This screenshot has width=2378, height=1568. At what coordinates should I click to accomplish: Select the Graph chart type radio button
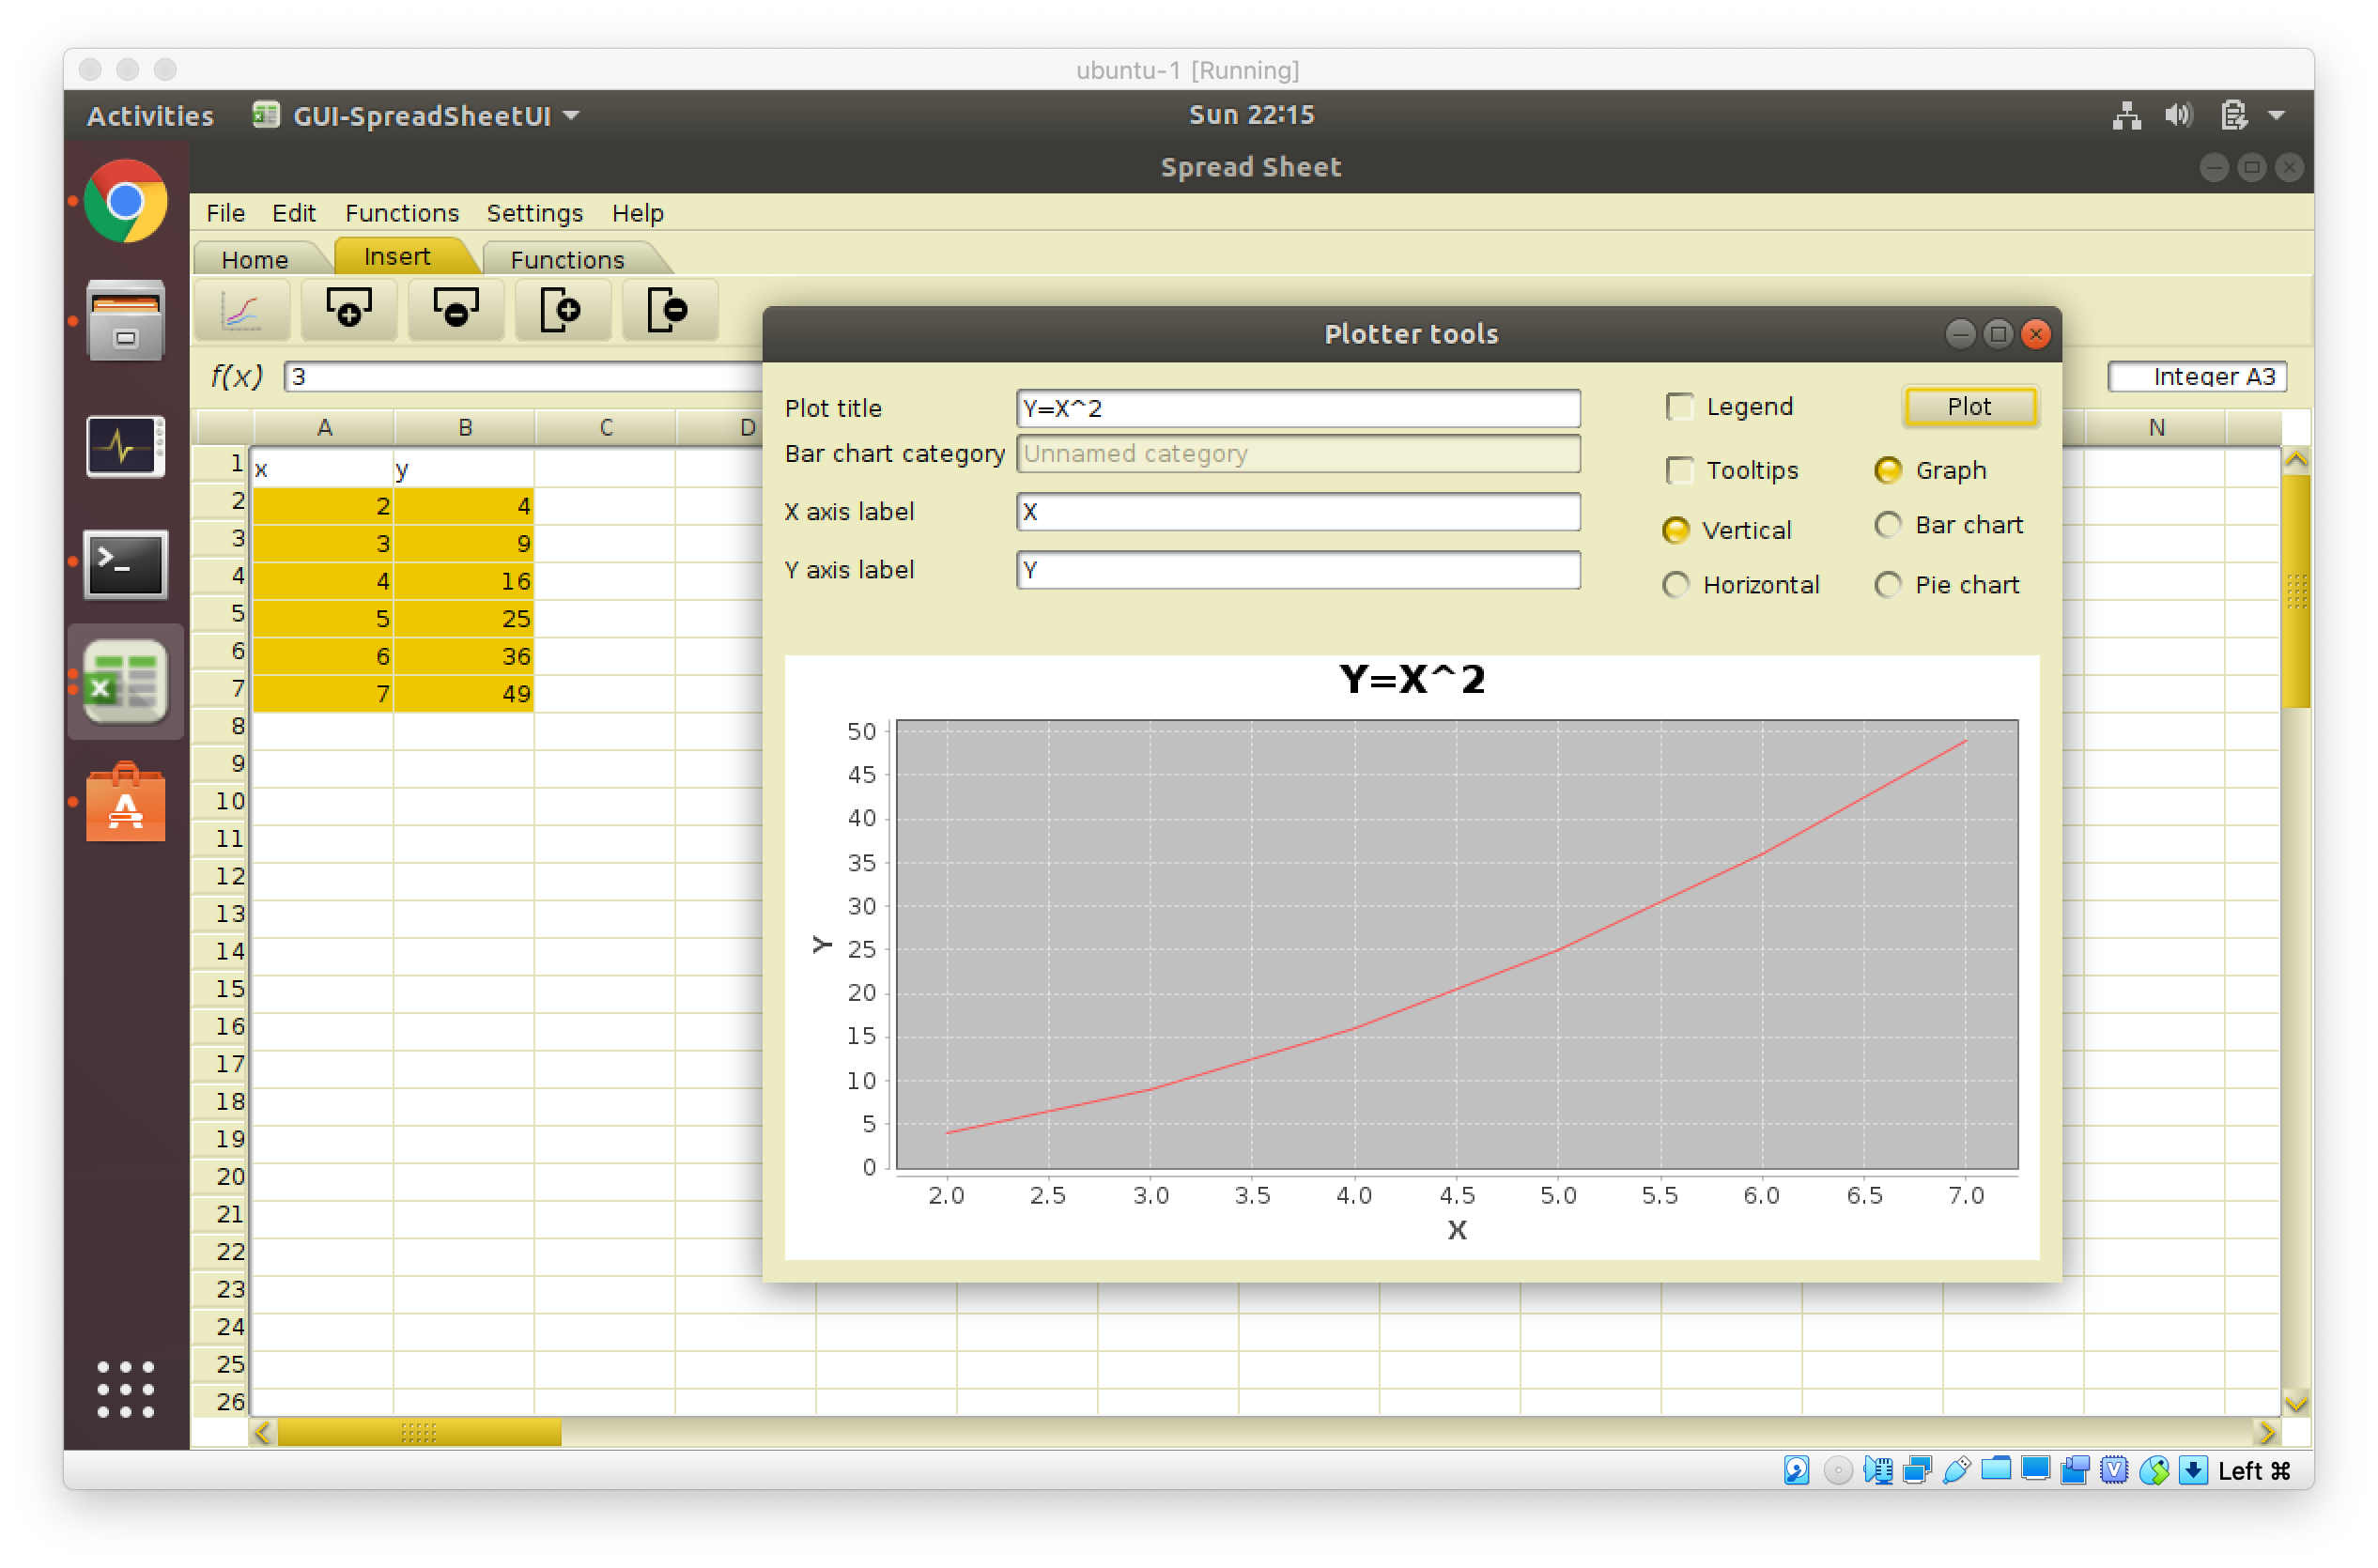tap(1888, 470)
